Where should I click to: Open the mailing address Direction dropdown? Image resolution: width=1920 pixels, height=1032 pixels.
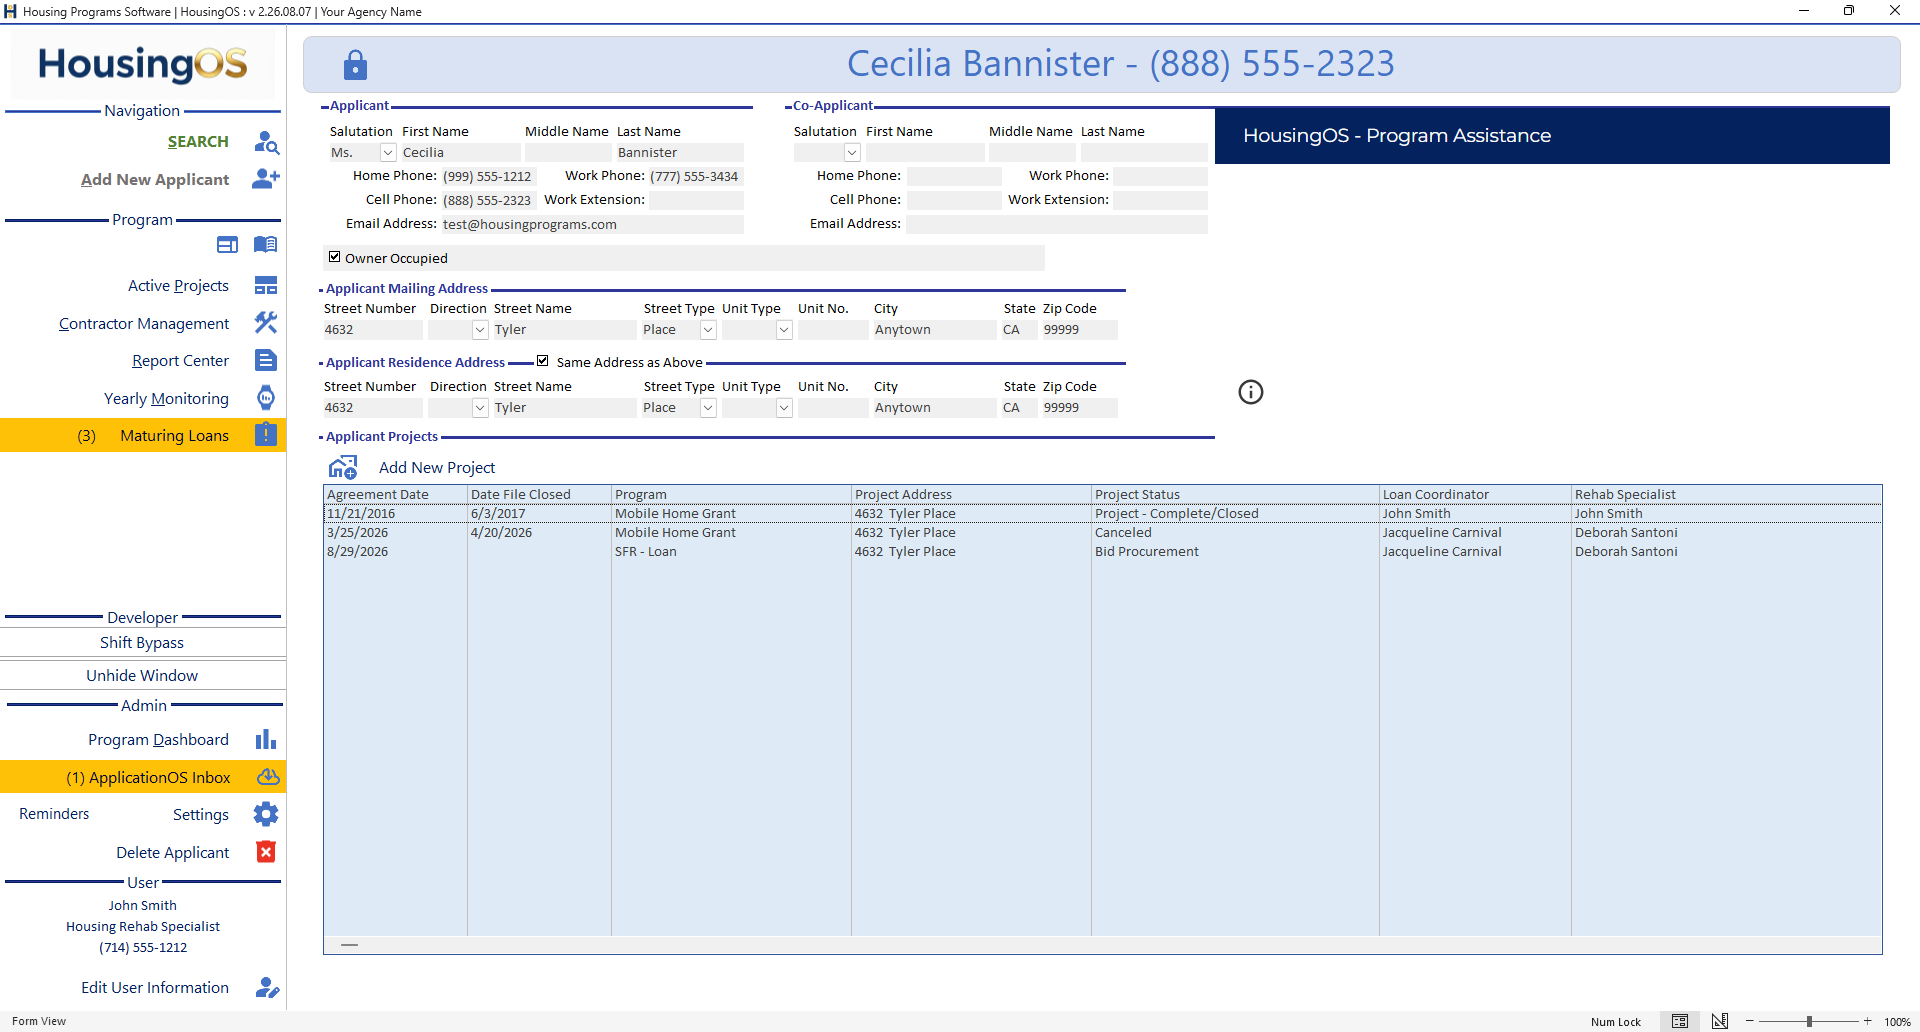point(480,330)
